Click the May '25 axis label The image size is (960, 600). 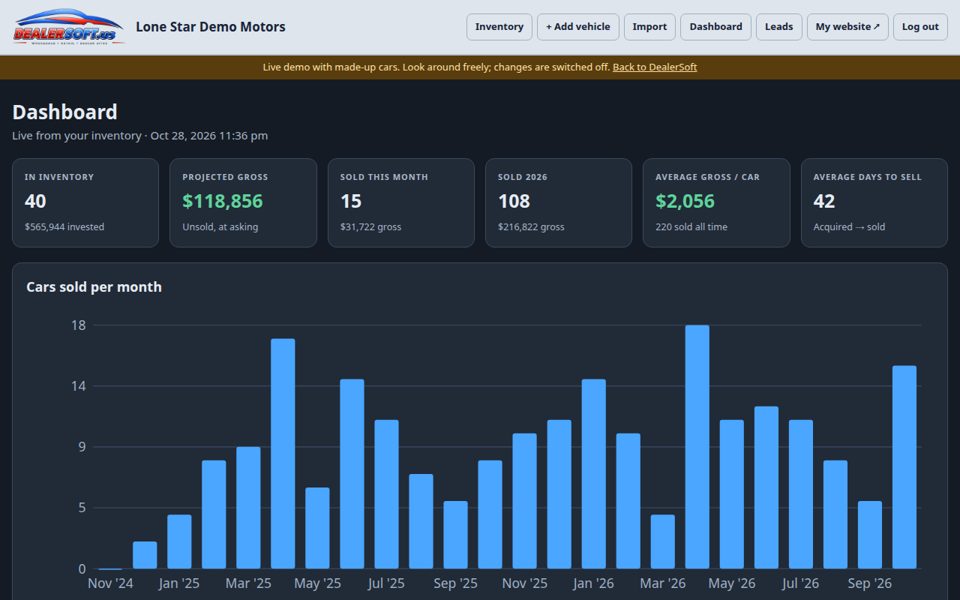[317, 583]
